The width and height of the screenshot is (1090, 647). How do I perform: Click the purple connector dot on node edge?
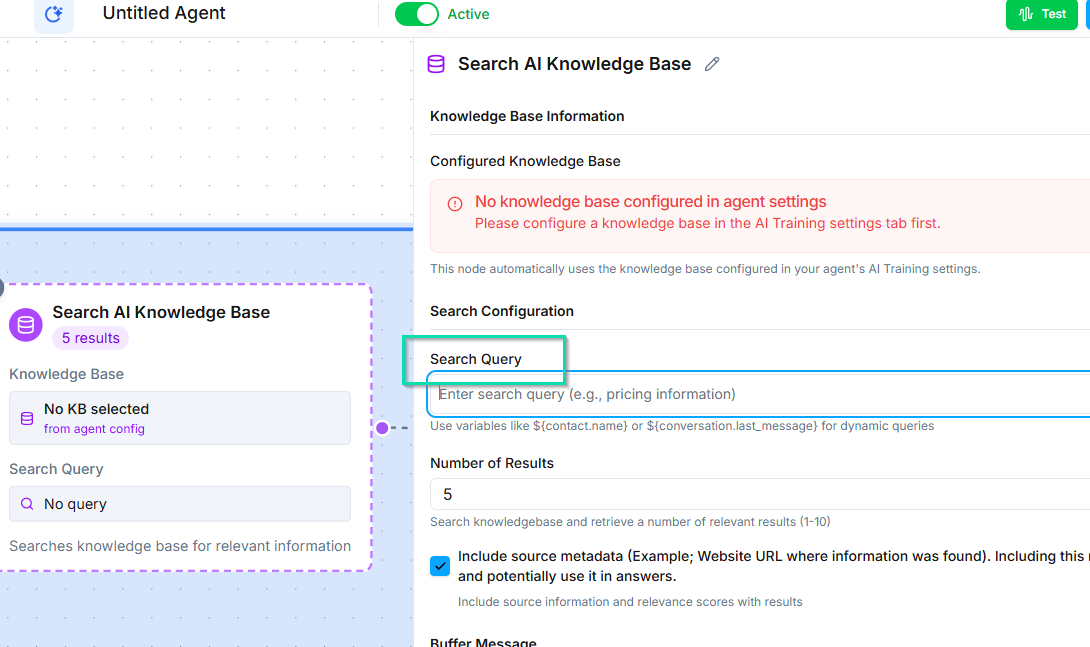click(382, 428)
